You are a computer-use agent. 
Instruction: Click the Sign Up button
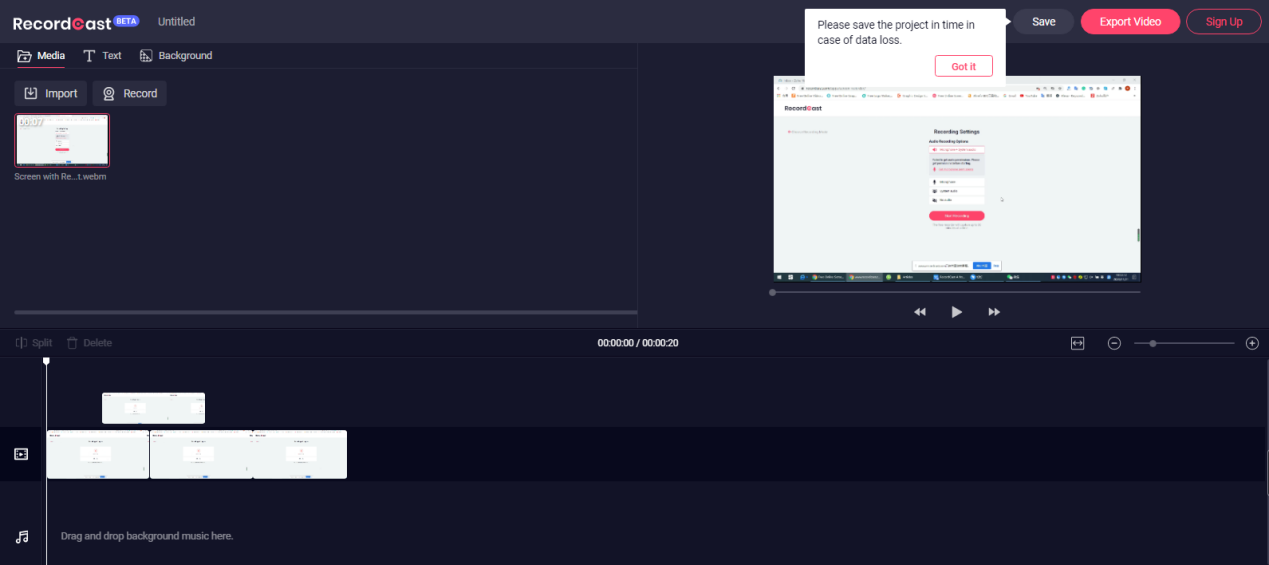[1224, 22]
